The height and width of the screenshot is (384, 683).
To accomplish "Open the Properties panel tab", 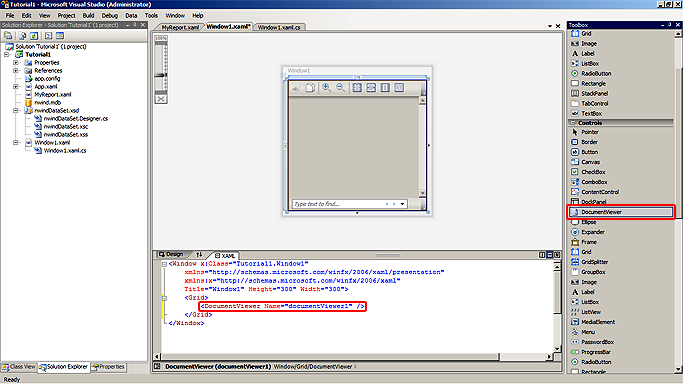I will pyautogui.click(x=108, y=367).
